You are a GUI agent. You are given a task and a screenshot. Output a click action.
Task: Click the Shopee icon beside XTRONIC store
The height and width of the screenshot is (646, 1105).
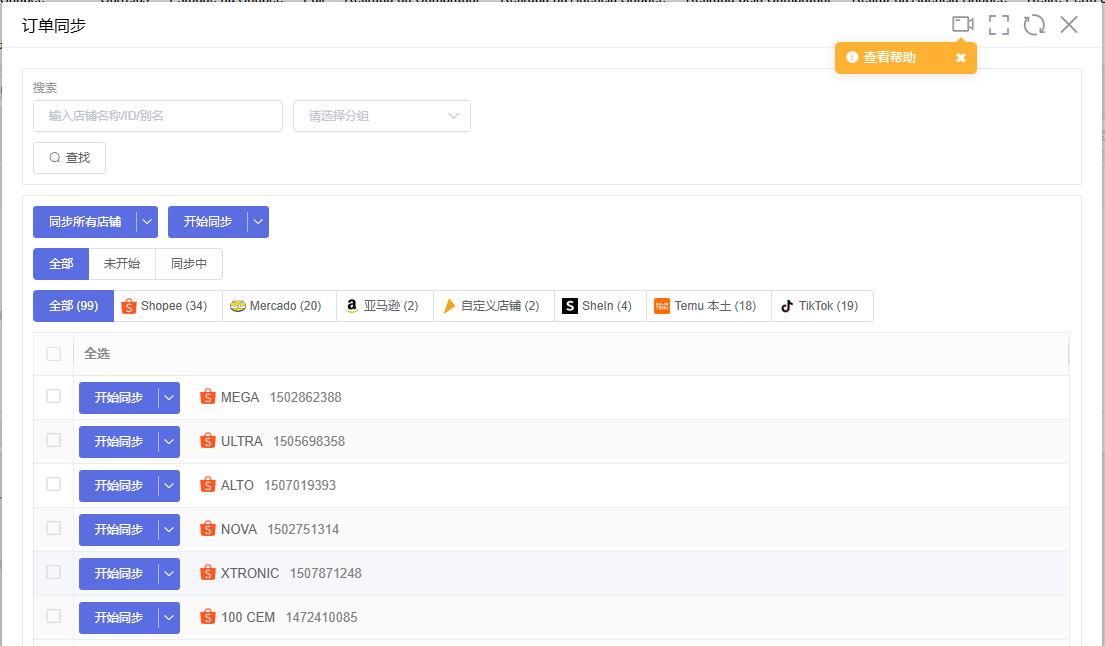pyautogui.click(x=208, y=573)
